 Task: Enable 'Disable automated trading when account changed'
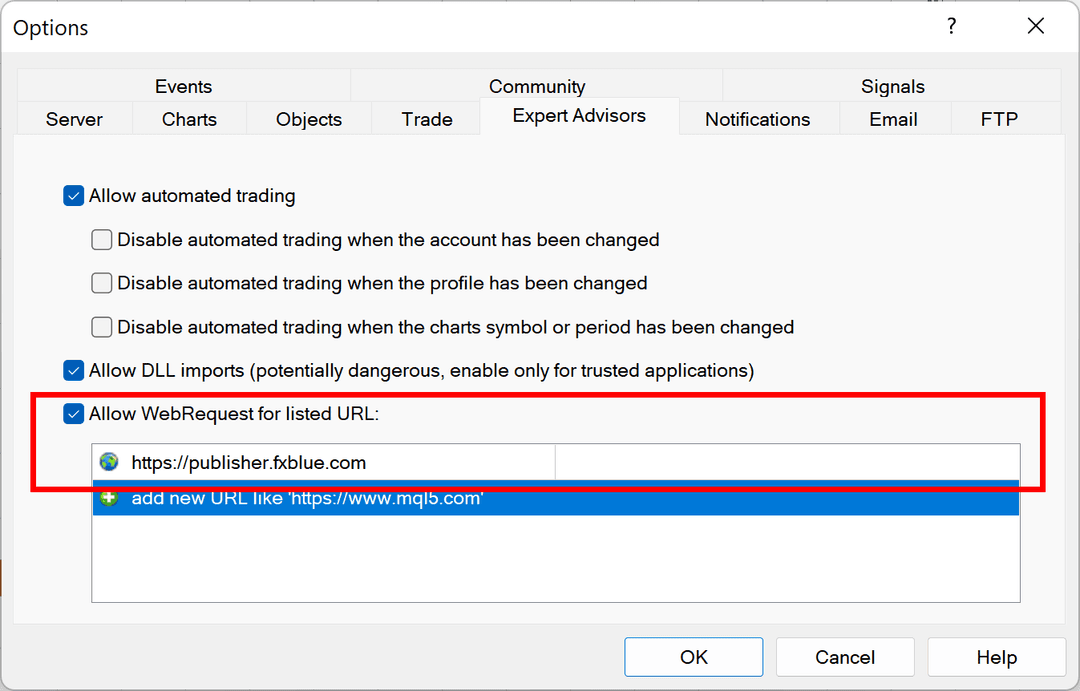pyautogui.click(x=101, y=239)
